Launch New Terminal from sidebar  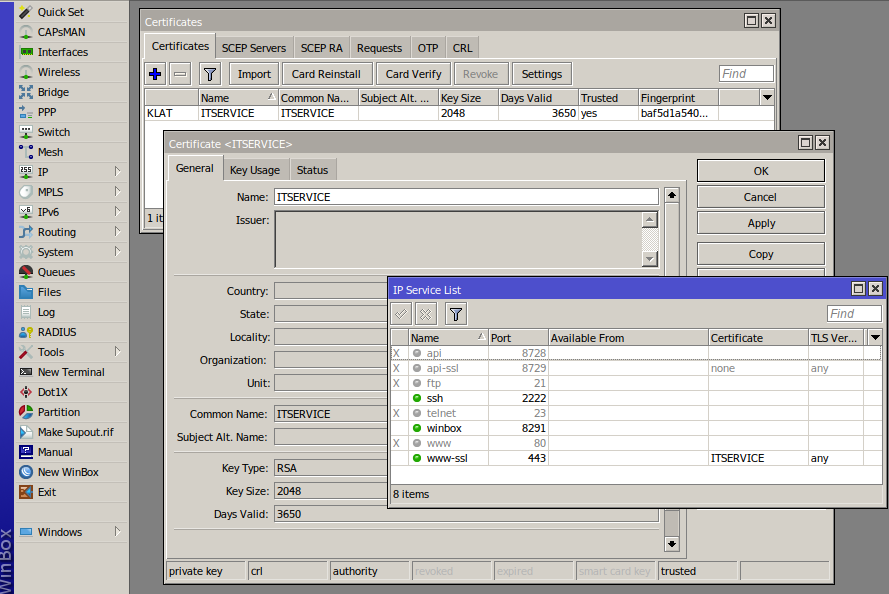70,372
